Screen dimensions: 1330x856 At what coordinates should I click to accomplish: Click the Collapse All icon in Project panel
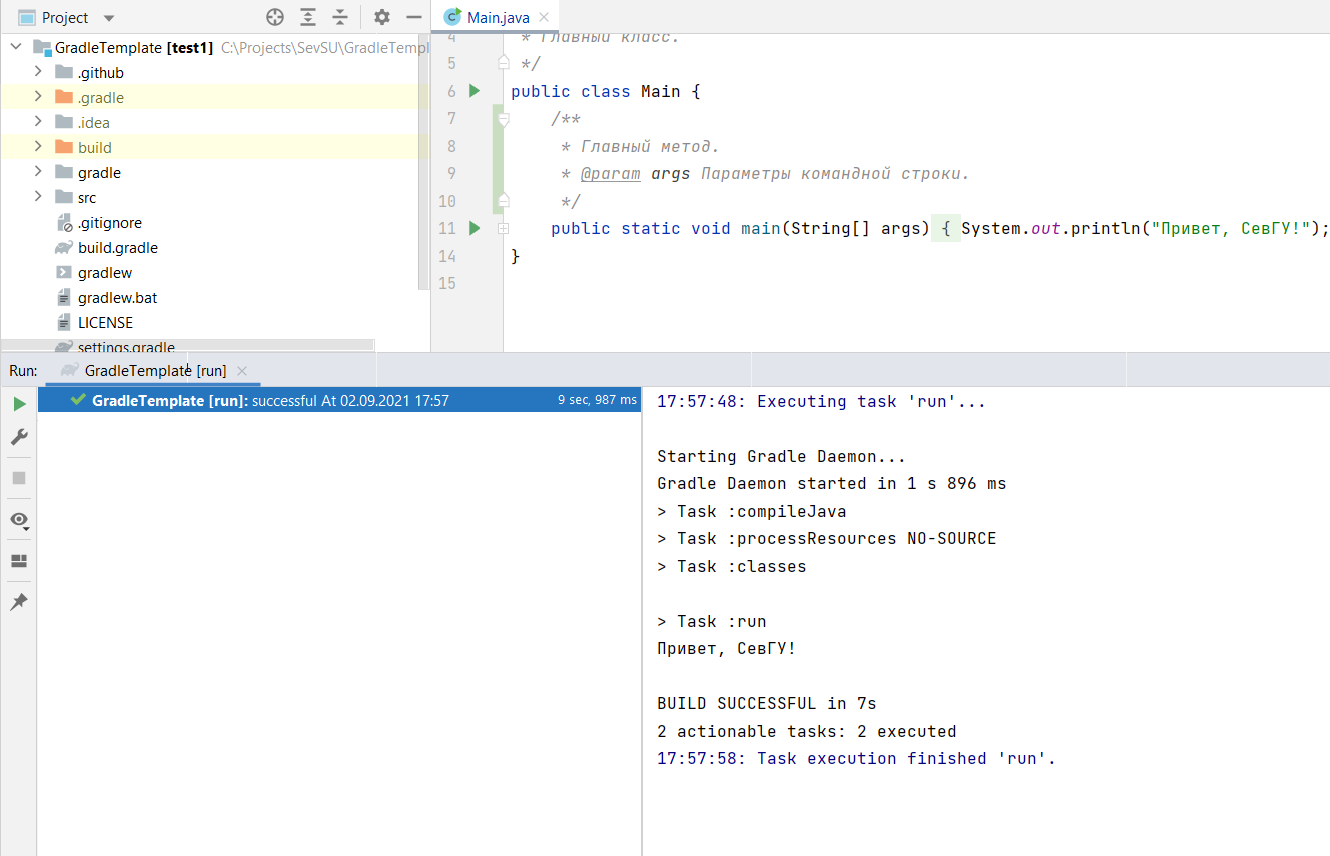[x=340, y=17]
